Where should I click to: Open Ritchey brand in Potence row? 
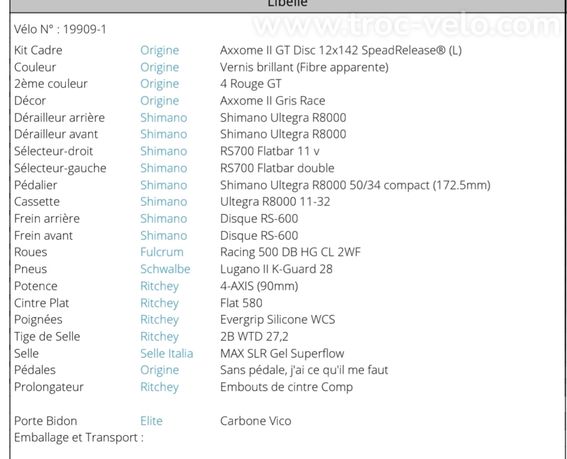tap(159, 286)
